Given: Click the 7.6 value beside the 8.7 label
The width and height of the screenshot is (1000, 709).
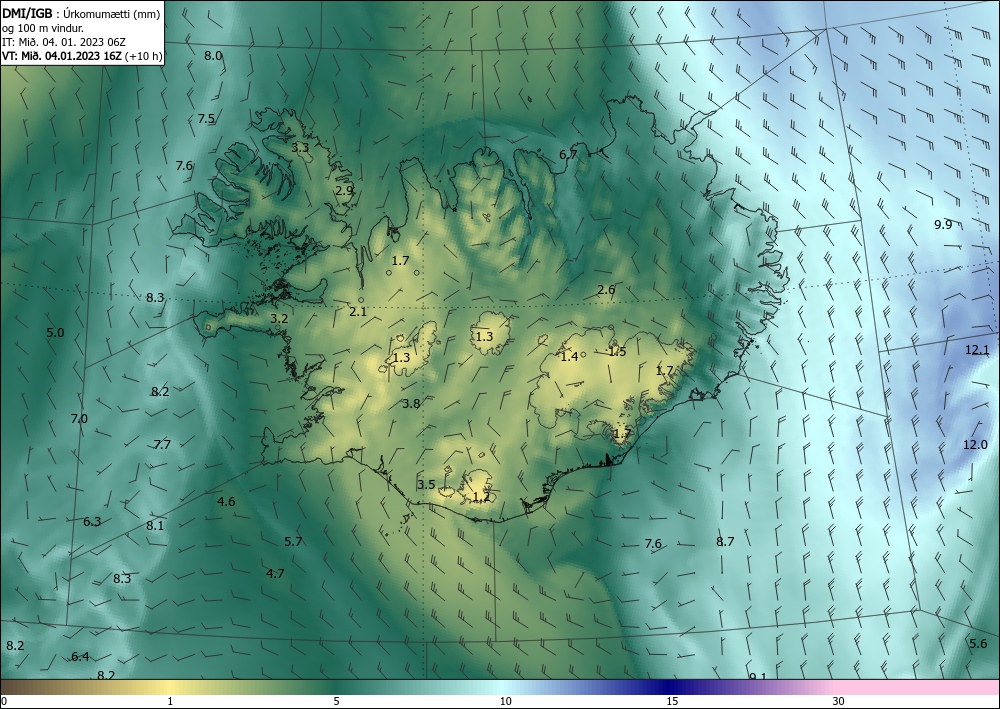Looking at the screenshot, I should click(653, 543).
